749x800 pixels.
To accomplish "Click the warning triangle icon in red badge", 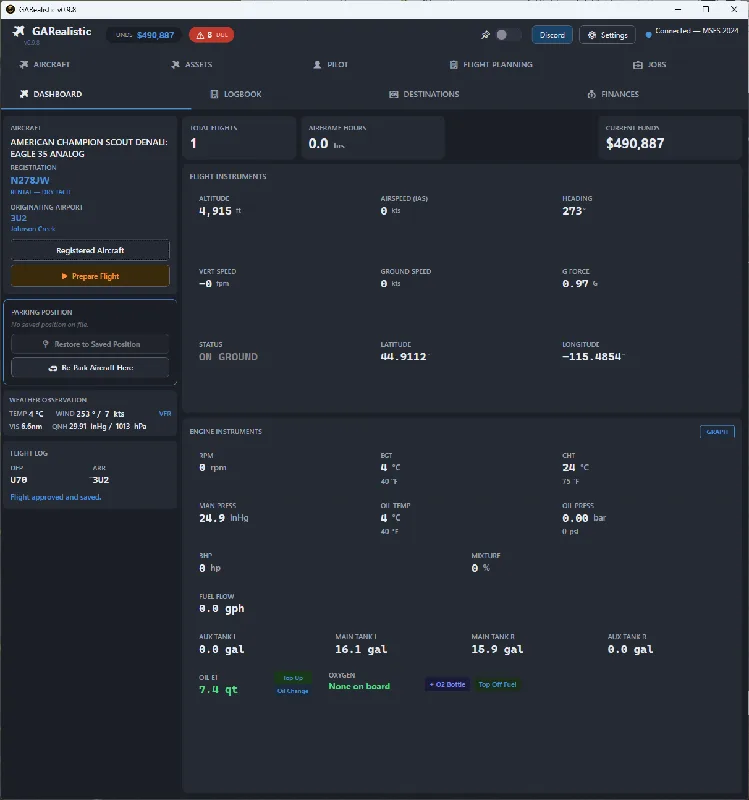I will pos(200,35).
